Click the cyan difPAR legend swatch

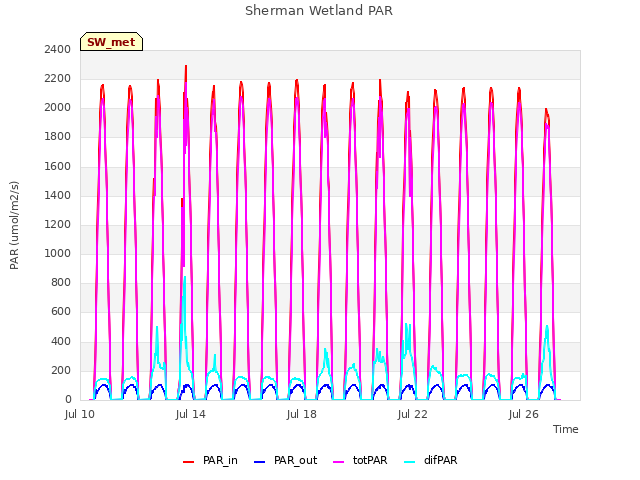pyautogui.click(x=410, y=462)
